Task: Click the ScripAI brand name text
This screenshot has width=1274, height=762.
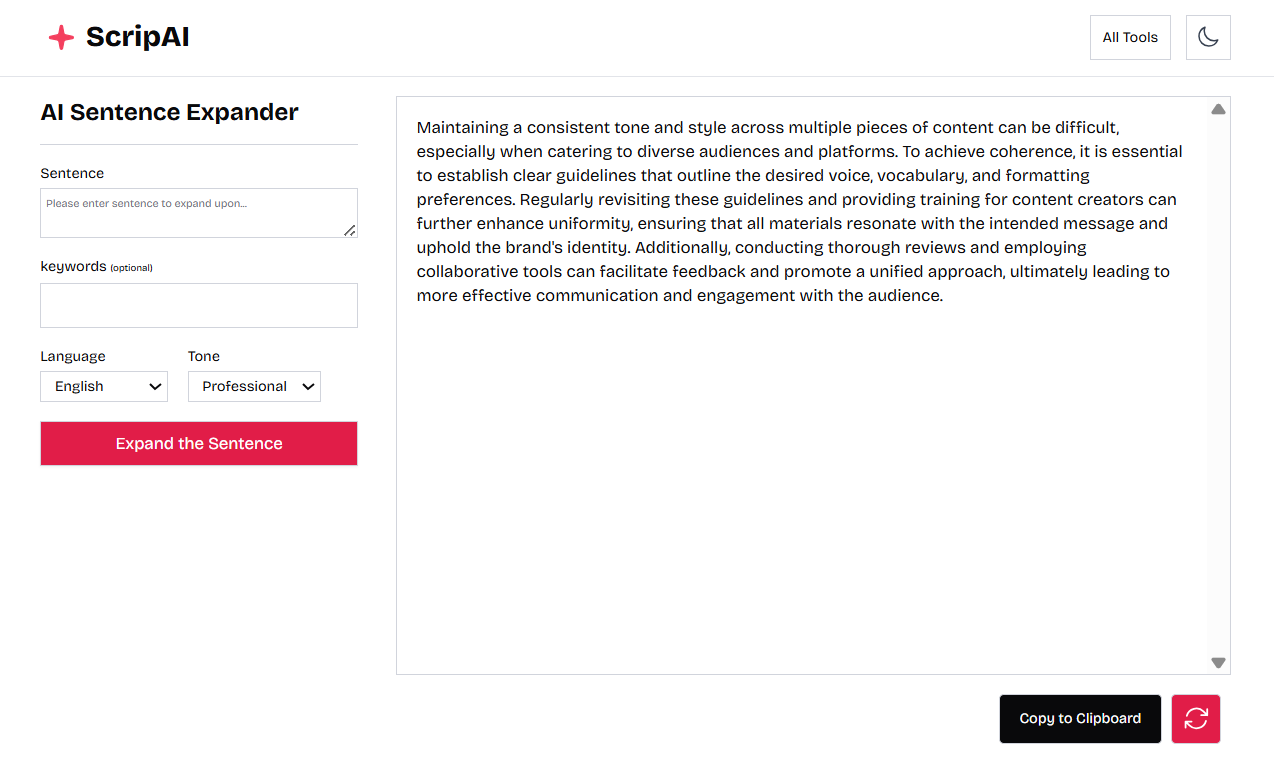Action: click(138, 38)
